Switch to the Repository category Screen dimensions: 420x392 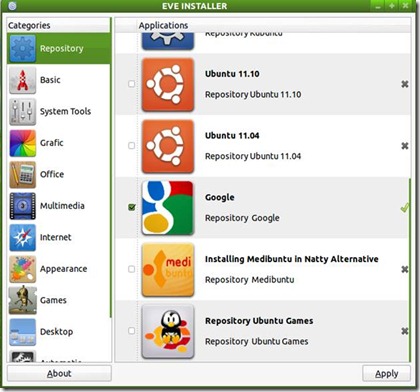(x=59, y=49)
